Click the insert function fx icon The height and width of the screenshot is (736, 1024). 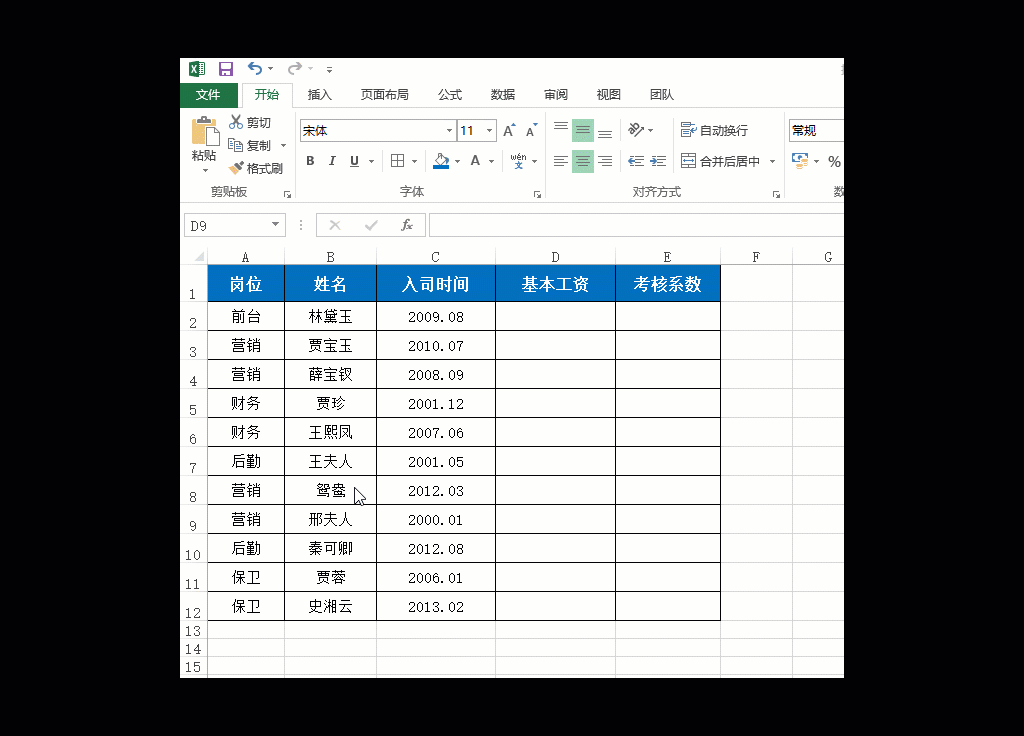coord(407,225)
